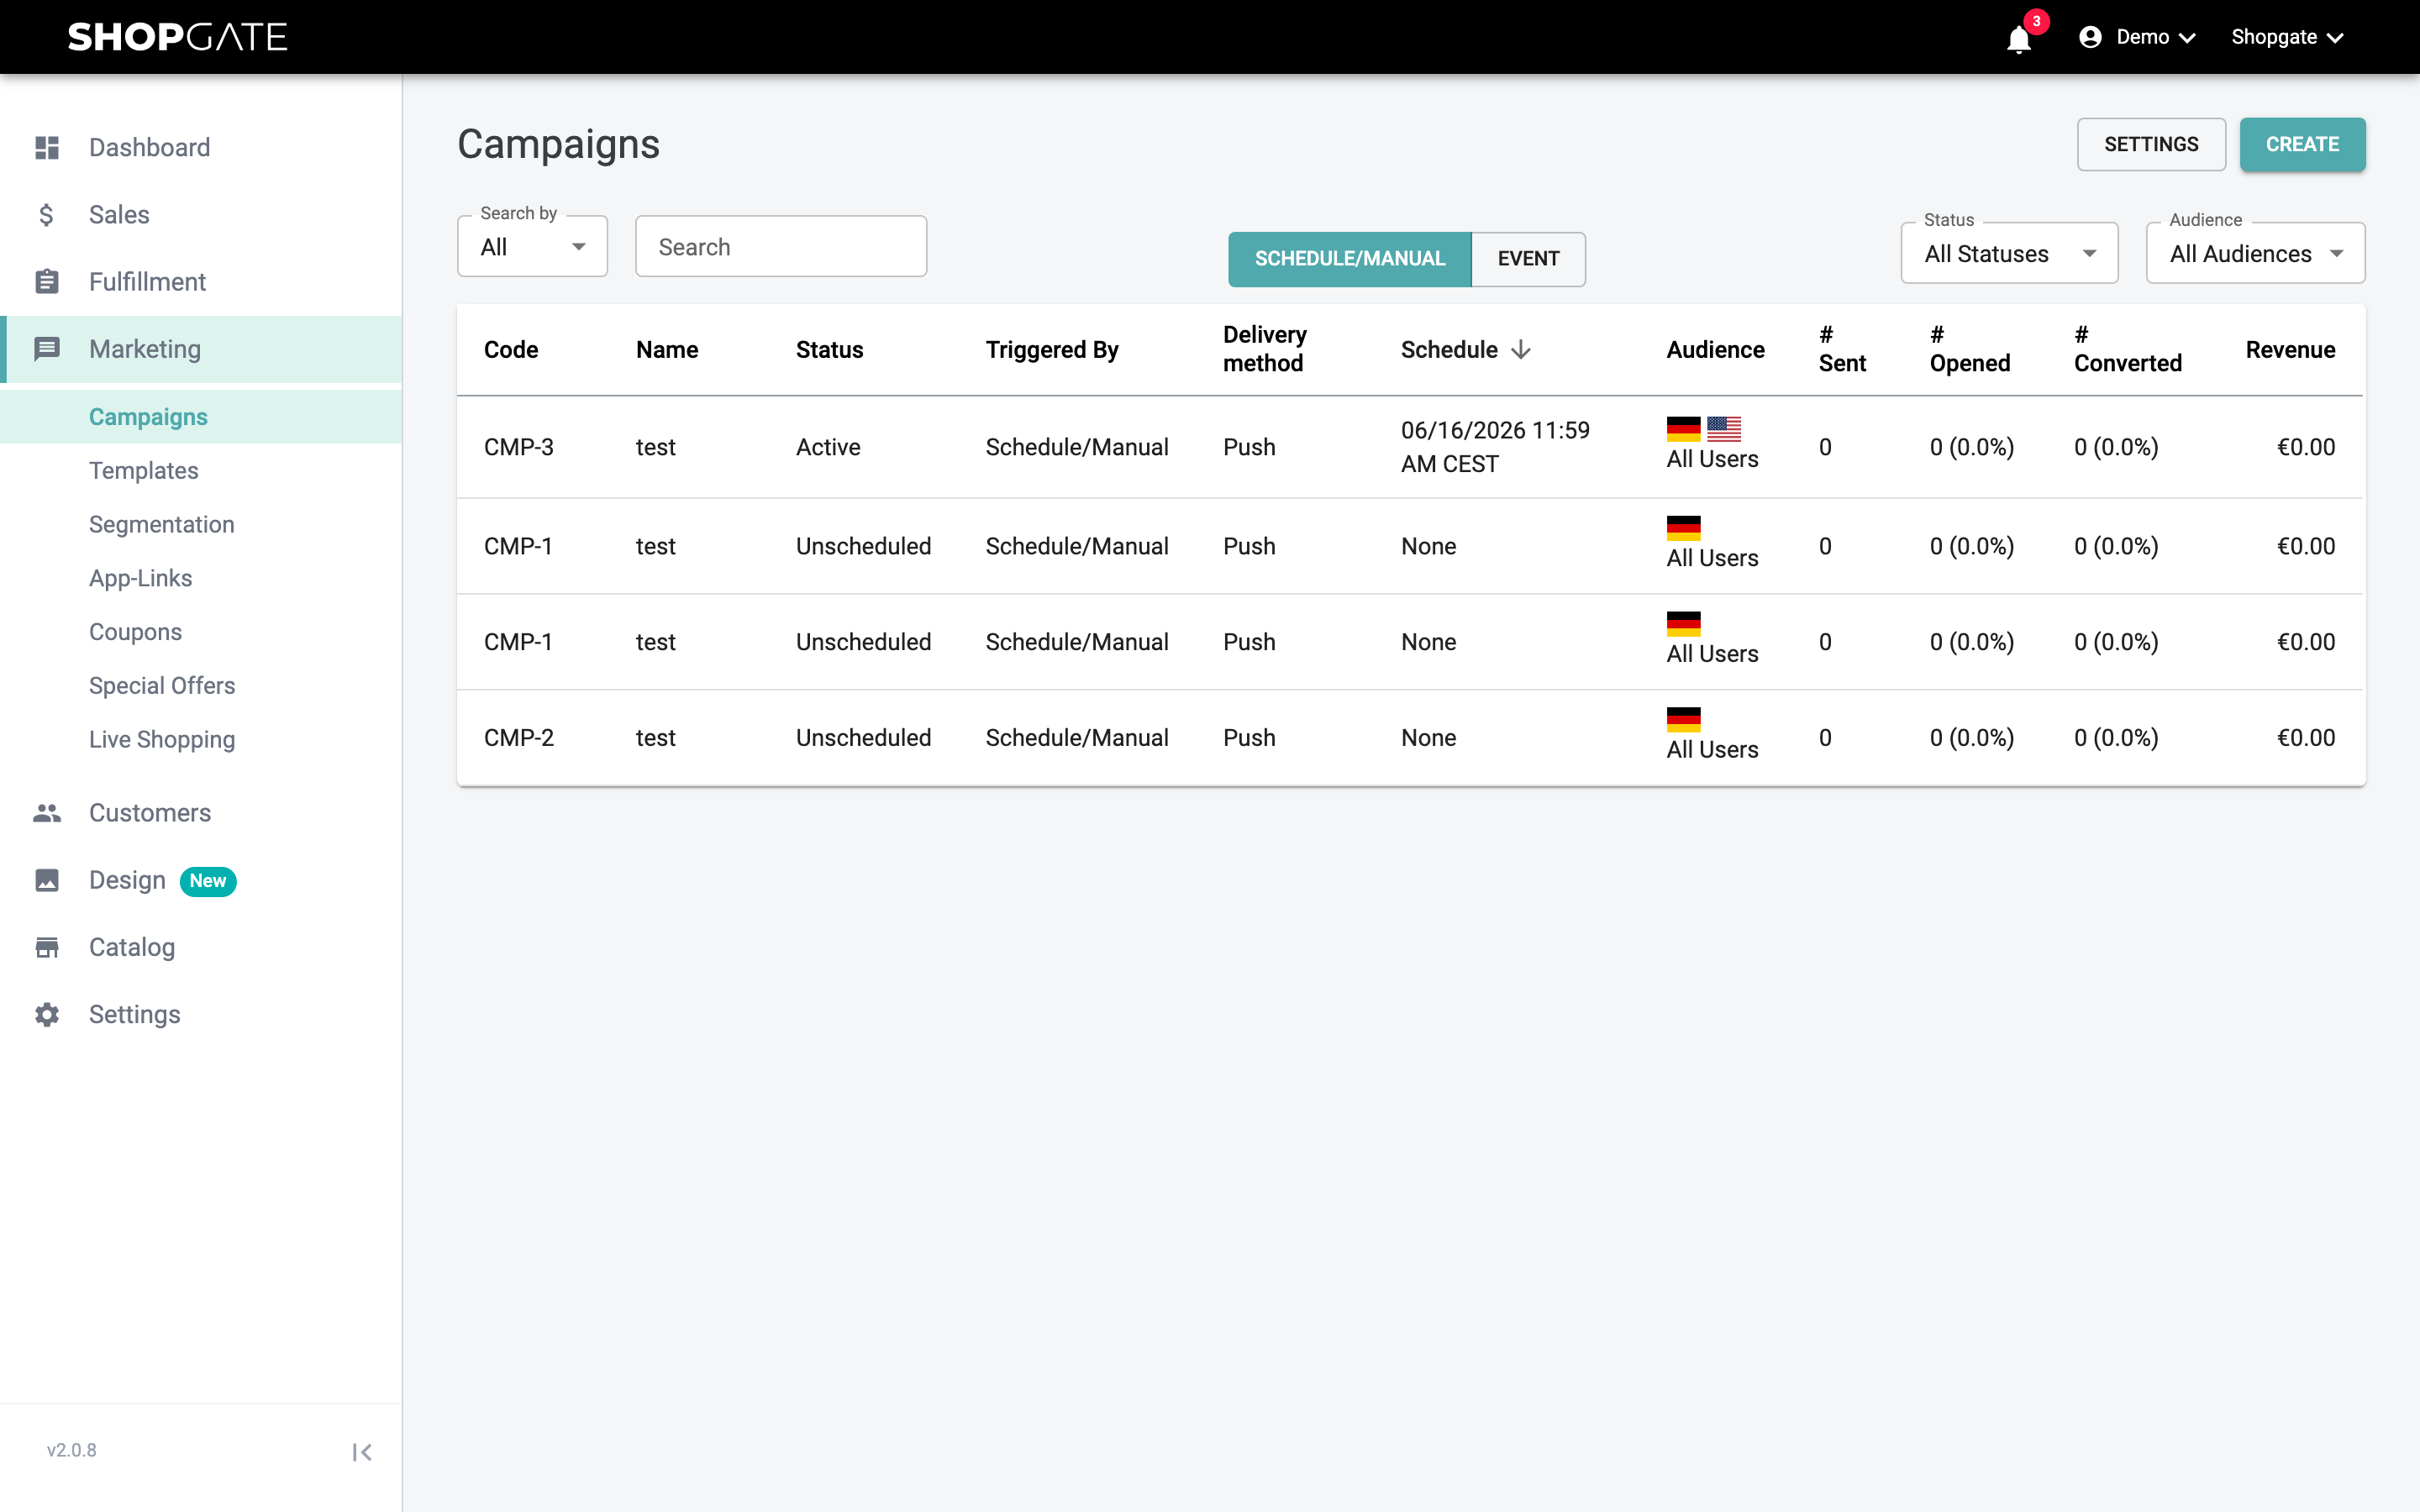
Task: Click the Demo user account icon
Action: 2089,37
